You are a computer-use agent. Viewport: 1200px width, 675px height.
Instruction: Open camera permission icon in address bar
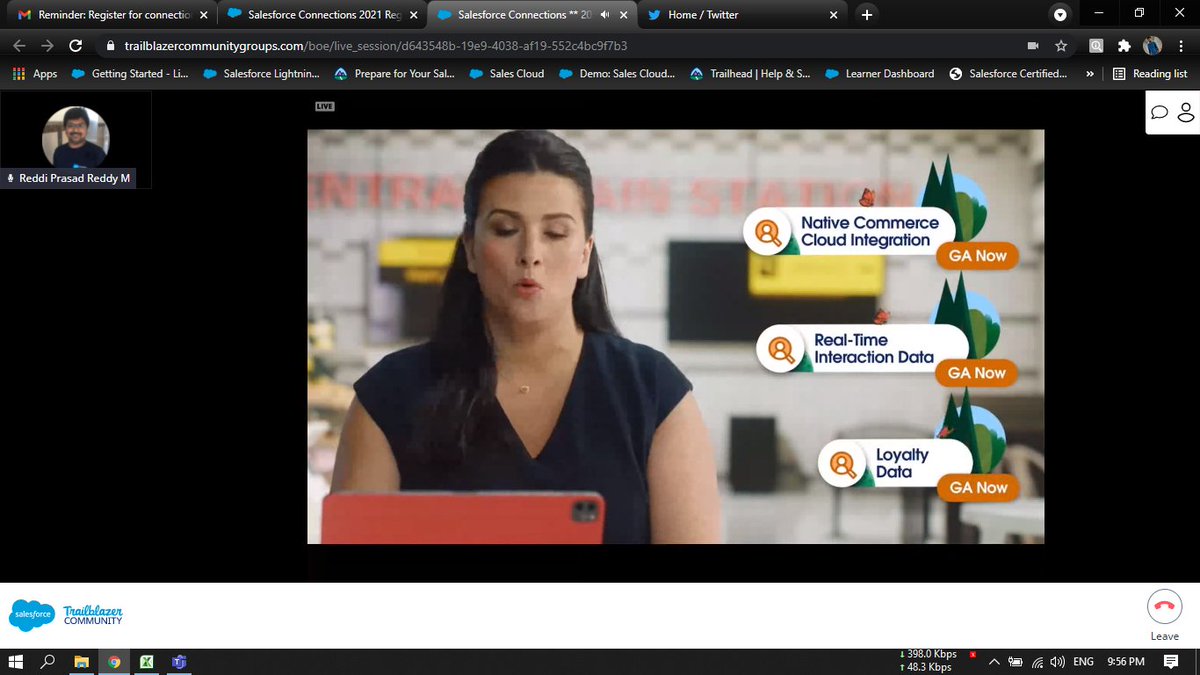coord(1033,46)
